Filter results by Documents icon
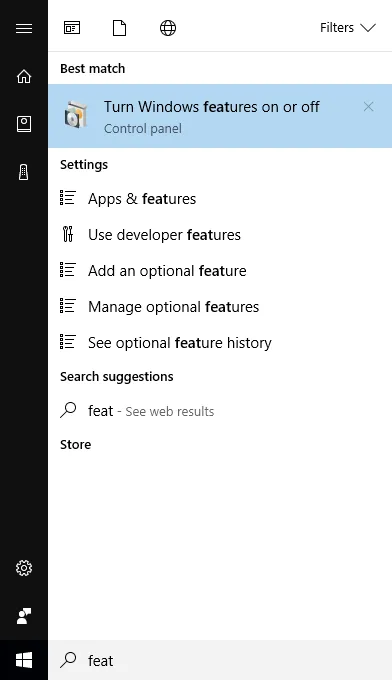392x680 pixels. point(119,28)
